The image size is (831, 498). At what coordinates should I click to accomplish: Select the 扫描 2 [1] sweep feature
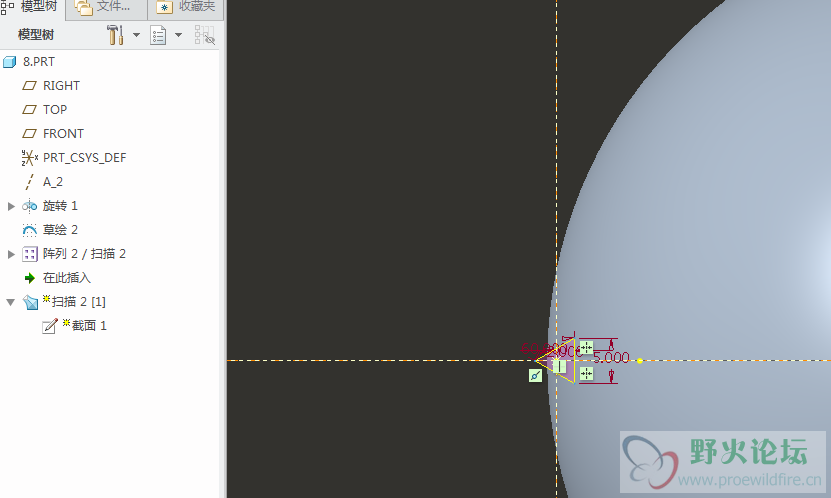pos(78,301)
